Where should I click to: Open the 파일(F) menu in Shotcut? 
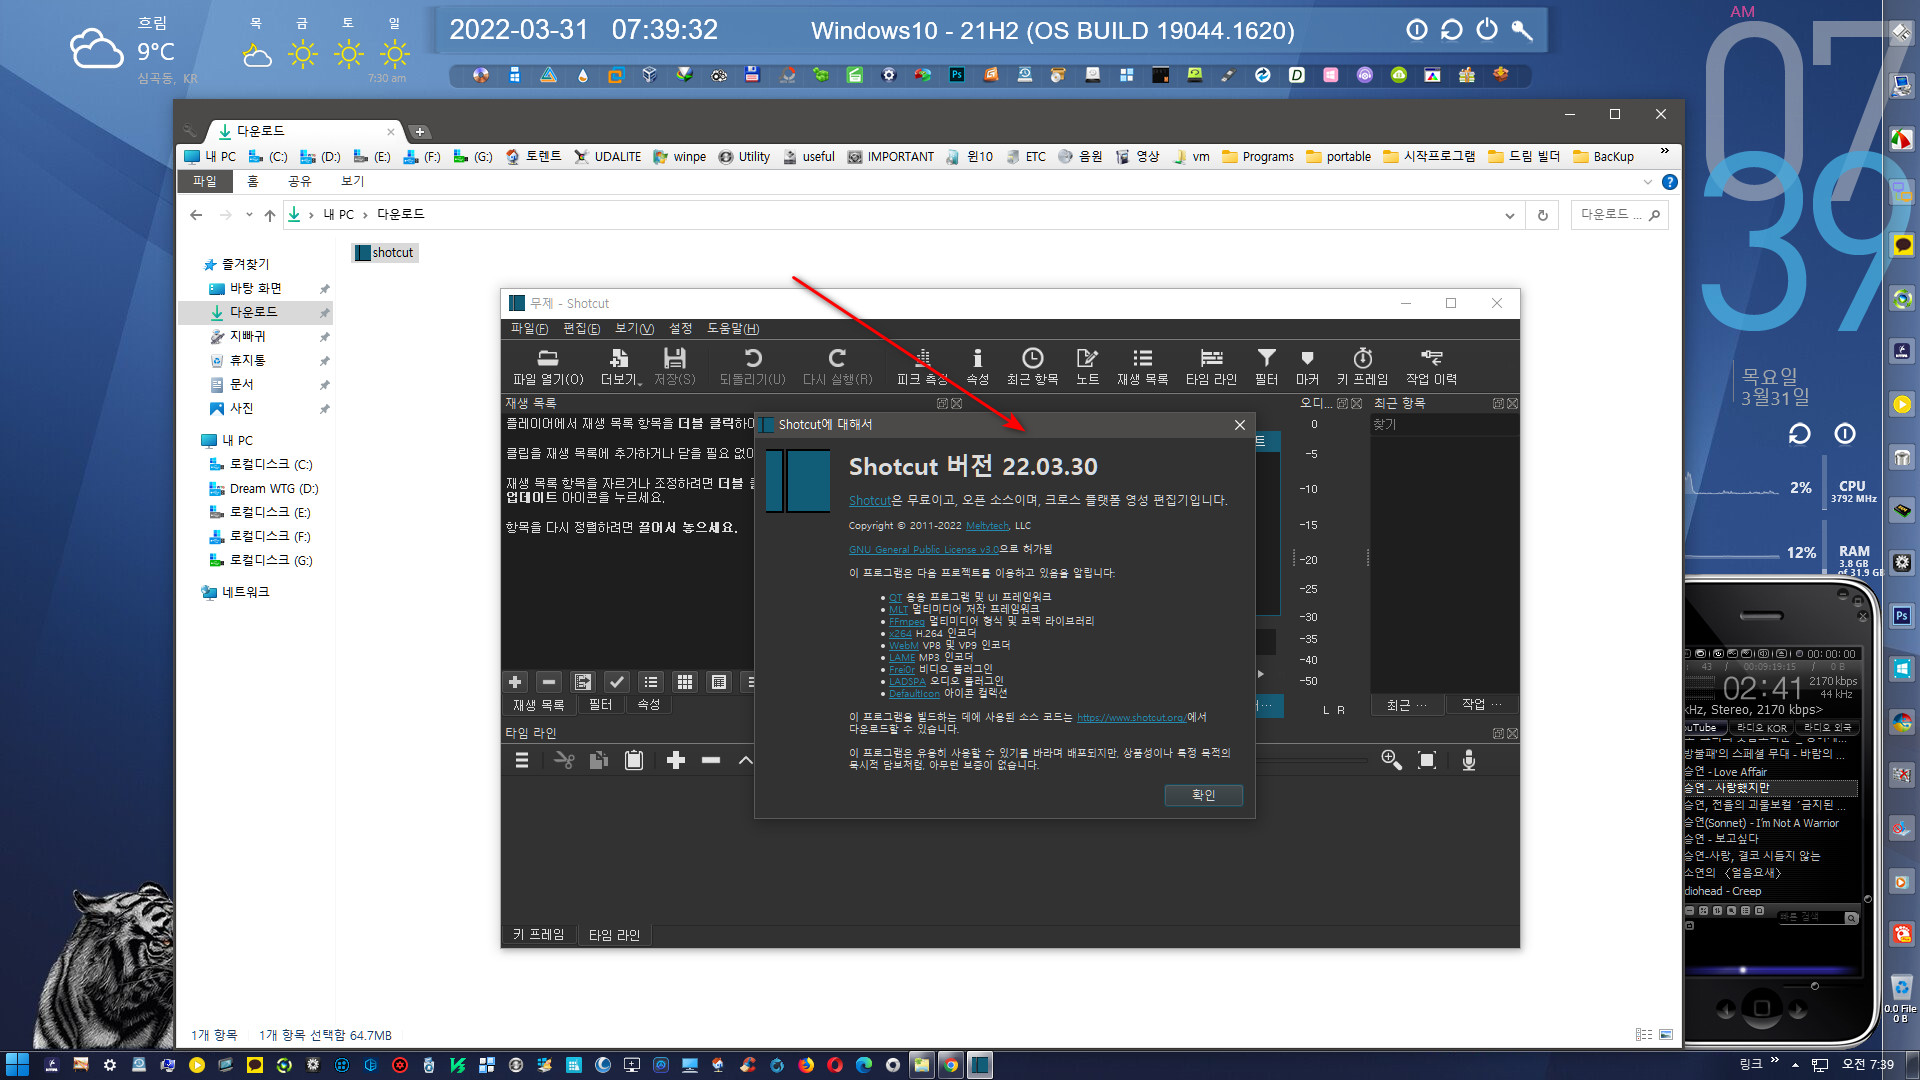pyautogui.click(x=529, y=329)
